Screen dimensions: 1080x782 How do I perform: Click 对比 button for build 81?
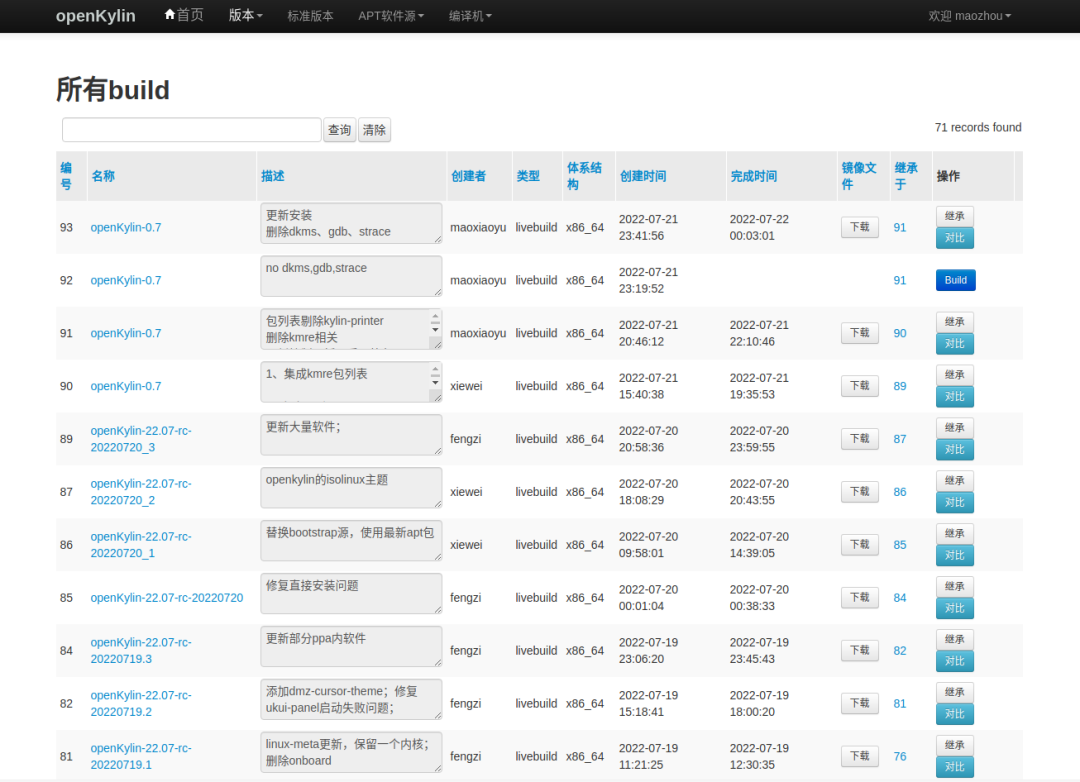point(955,767)
